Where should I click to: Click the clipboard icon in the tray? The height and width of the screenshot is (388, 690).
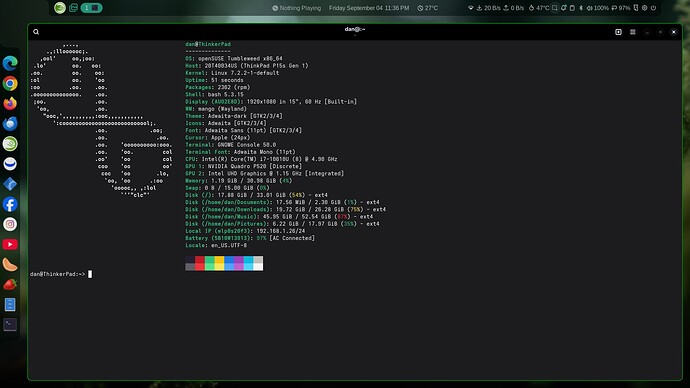tap(572, 8)
